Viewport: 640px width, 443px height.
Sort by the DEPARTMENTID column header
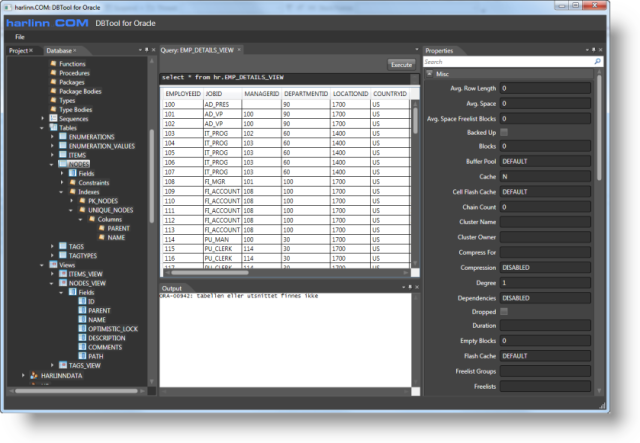tap(306, 93)
